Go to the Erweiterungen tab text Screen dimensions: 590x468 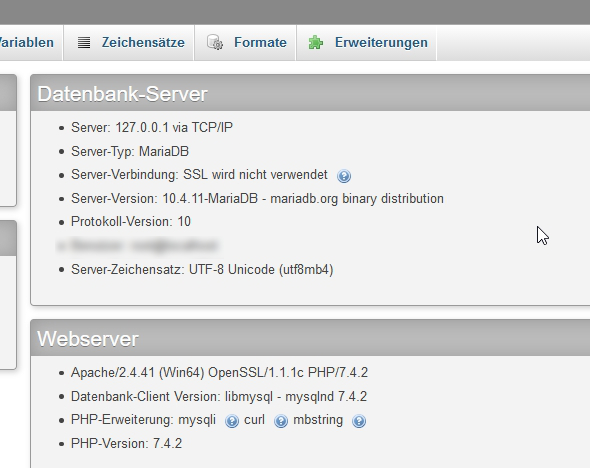click(x=381, y=43)
